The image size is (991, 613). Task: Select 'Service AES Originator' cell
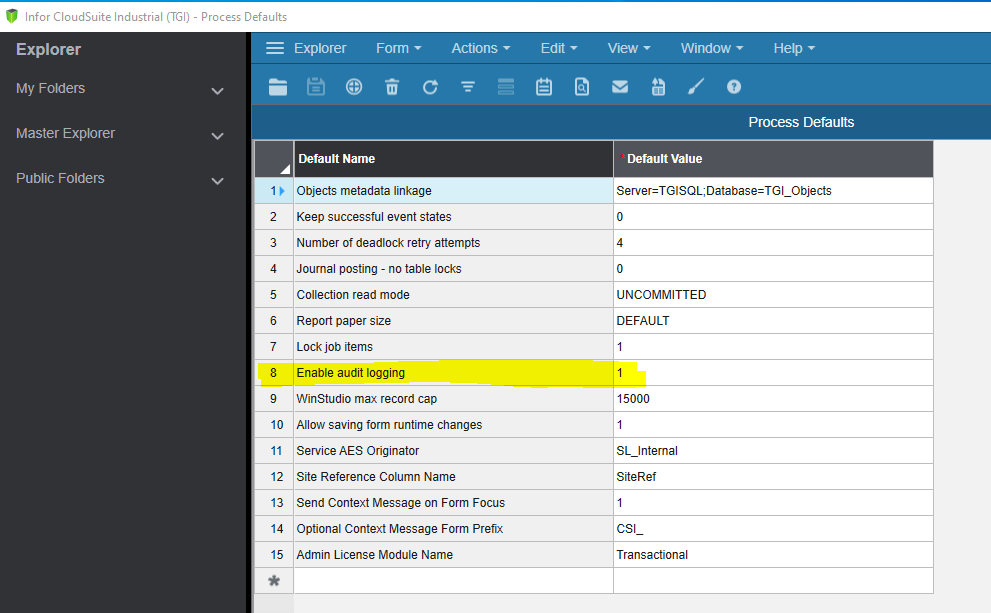click(453, 451)
